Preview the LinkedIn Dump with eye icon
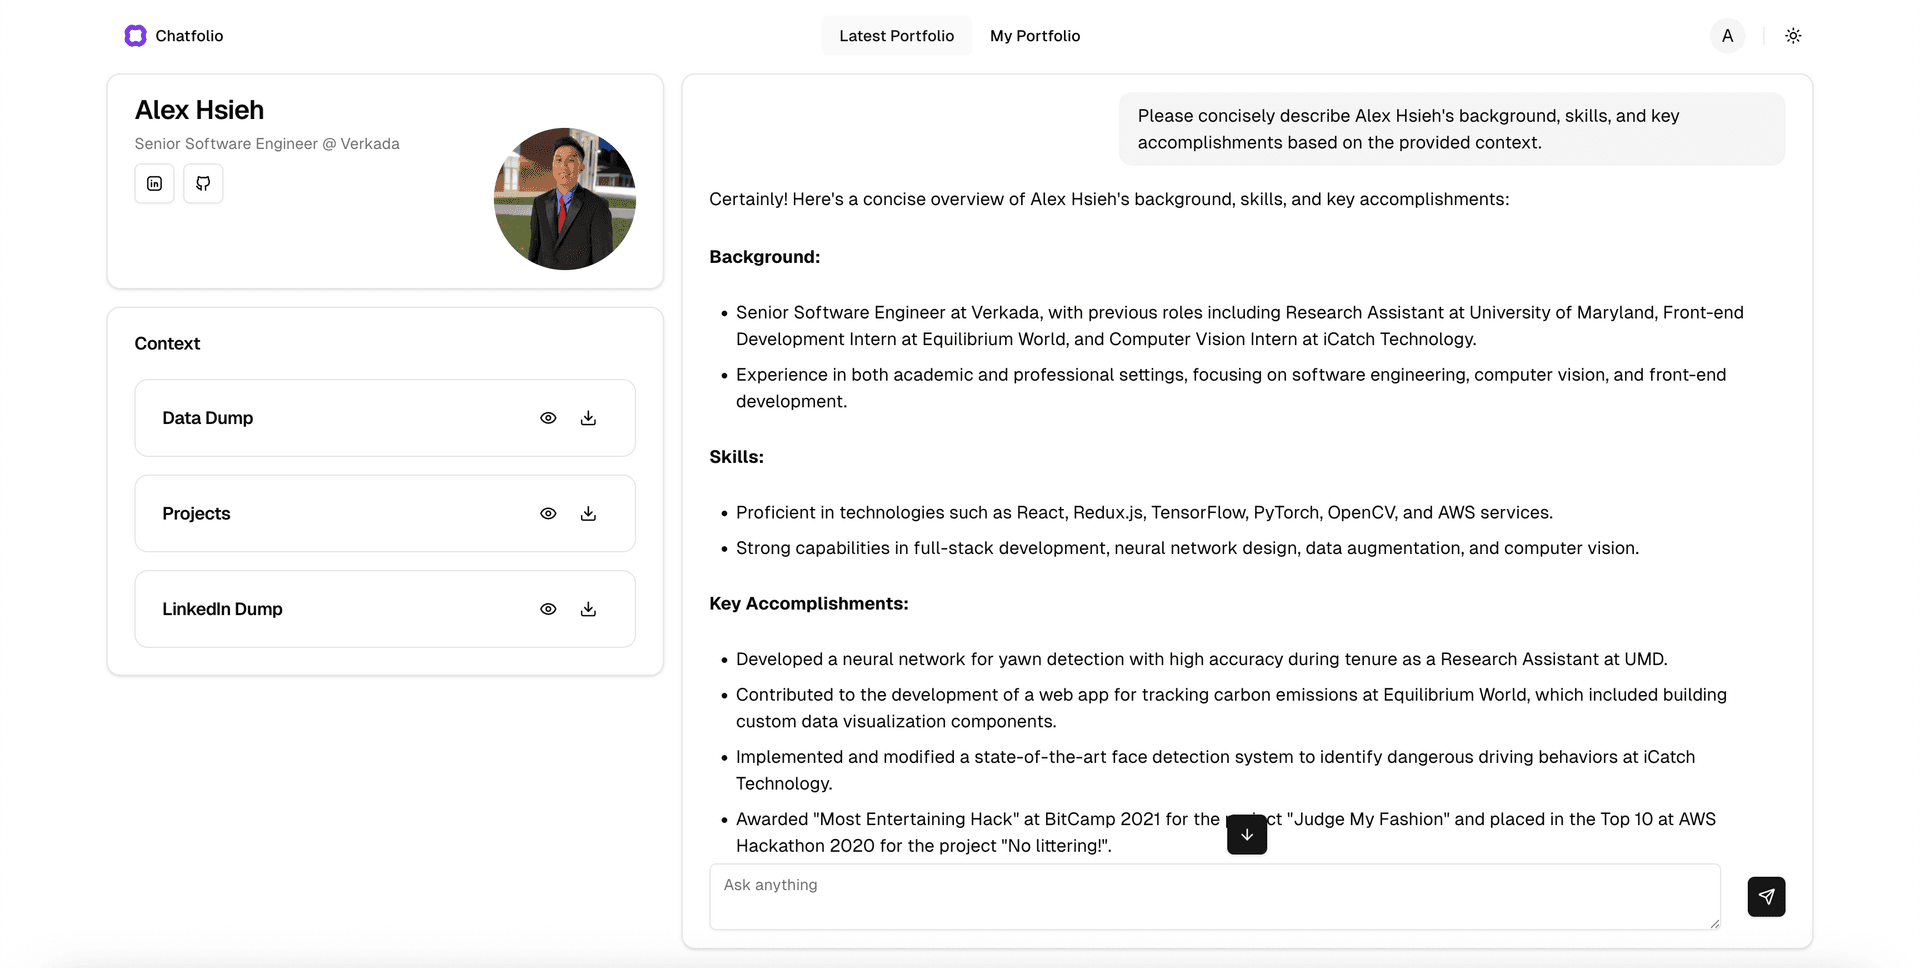This screenshot has width=1920, height=968. point(548,608)
